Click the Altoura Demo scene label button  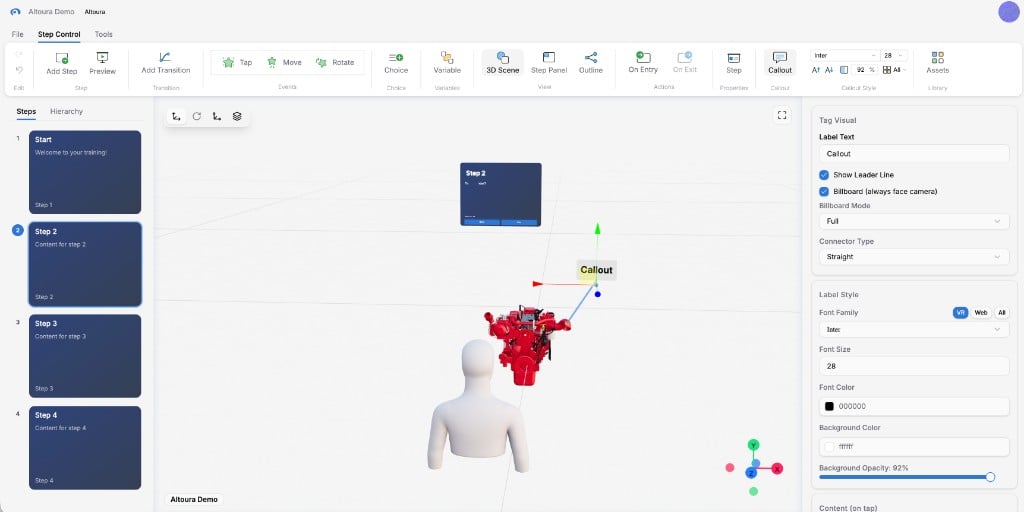[193, 500]
